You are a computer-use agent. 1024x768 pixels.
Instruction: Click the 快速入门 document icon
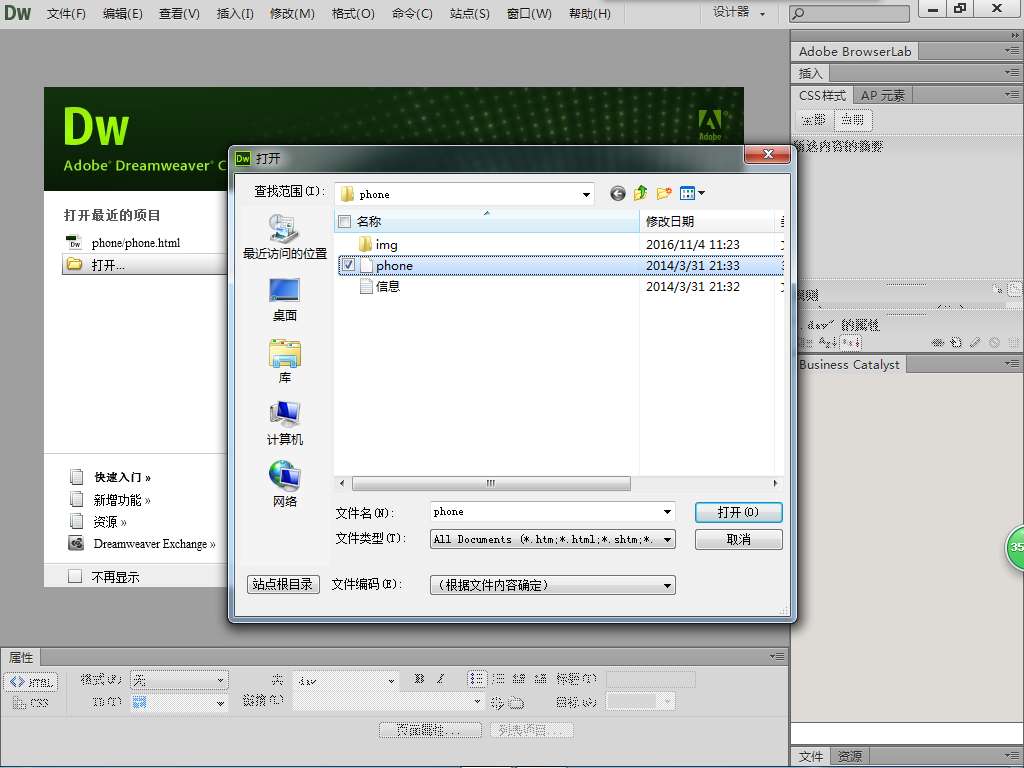(x=76, y=477)
